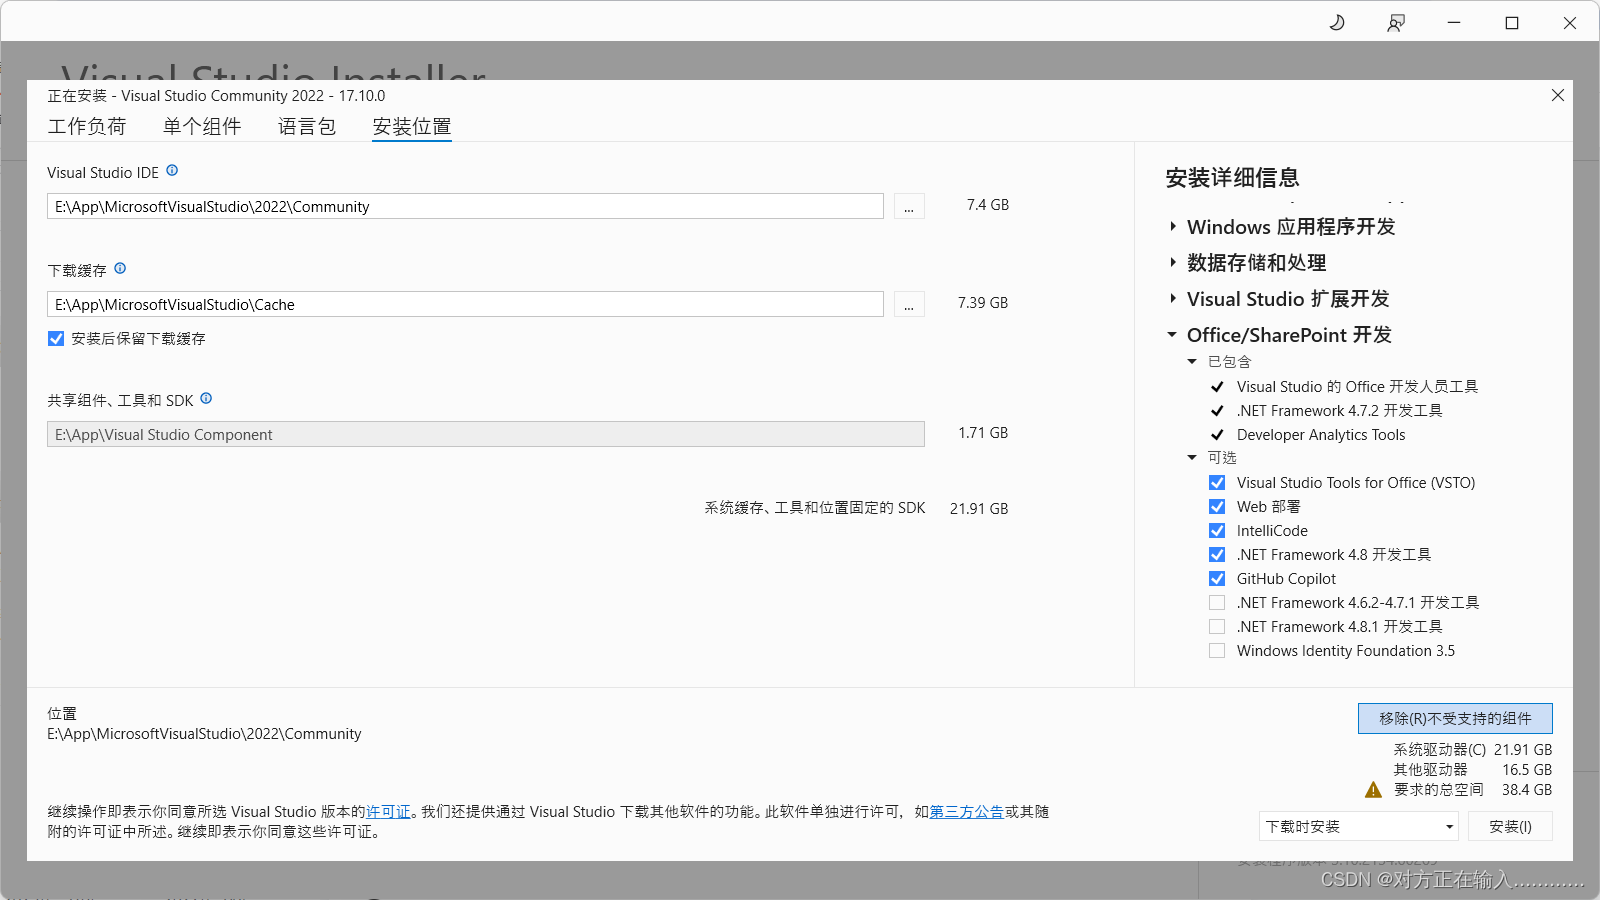Browse for download cache folder path

pos(909,304)
